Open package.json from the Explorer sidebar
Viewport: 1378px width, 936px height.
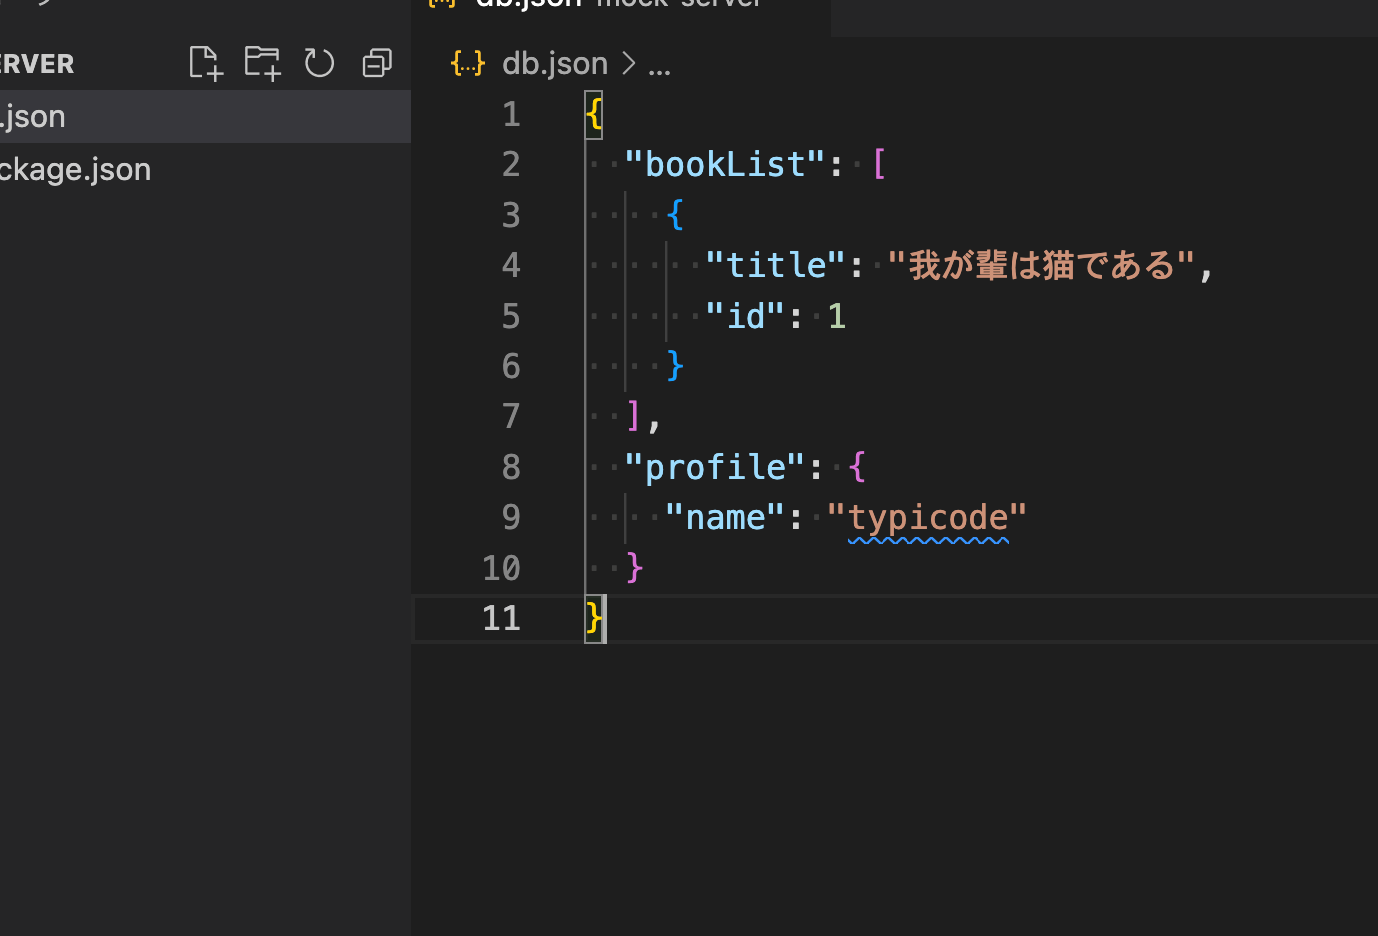[75, 169]
